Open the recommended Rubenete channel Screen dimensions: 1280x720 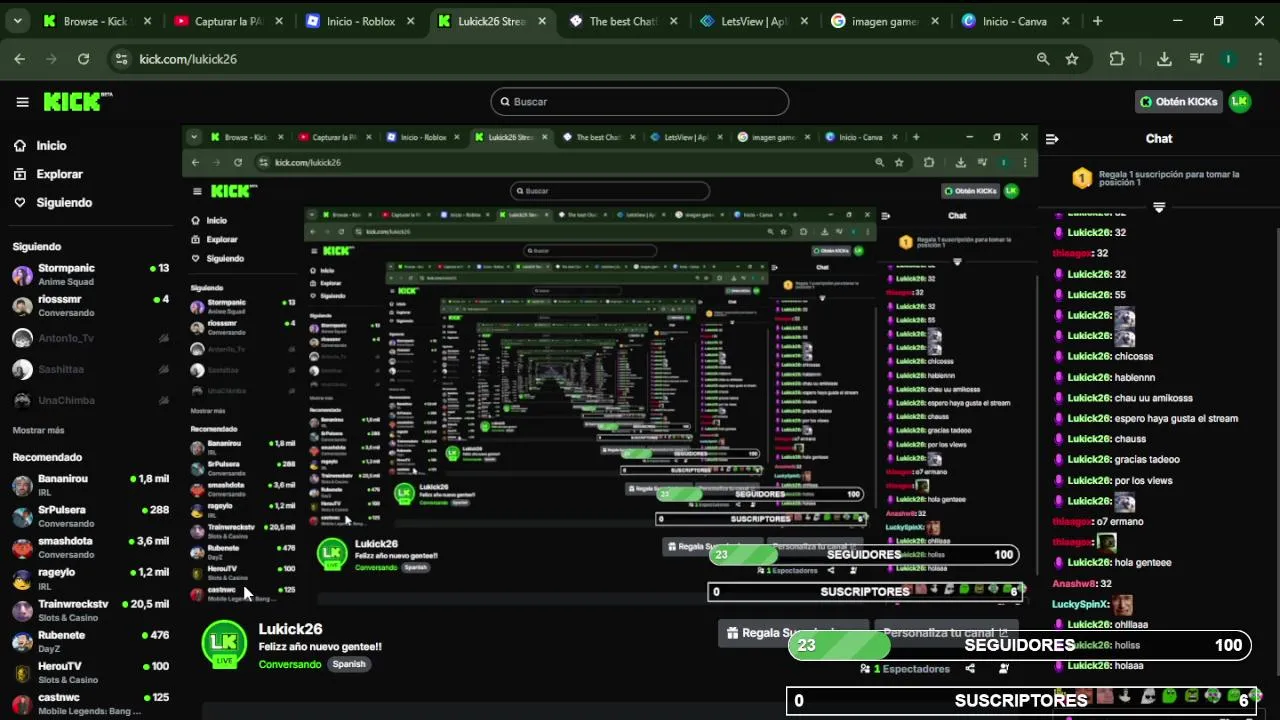90,641
